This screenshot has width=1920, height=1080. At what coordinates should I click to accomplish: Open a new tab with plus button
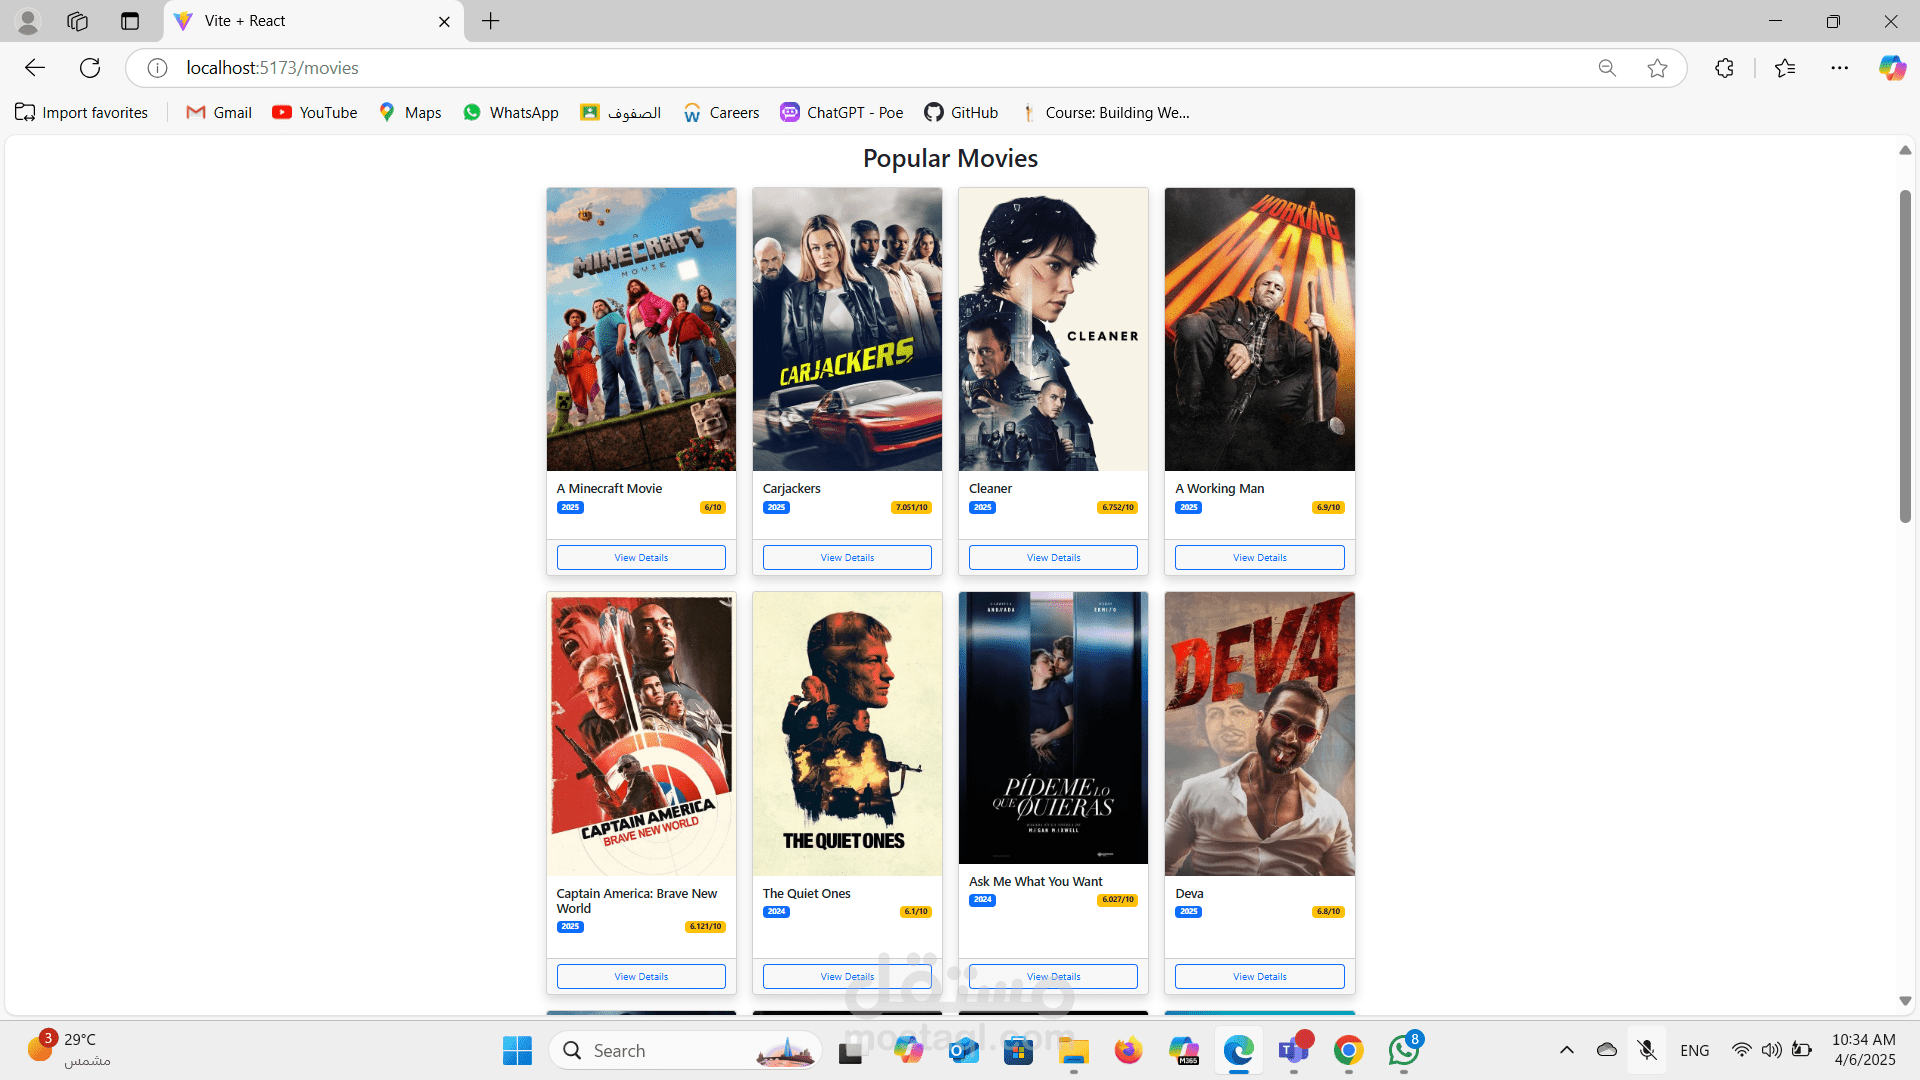[x=490, y=21]
